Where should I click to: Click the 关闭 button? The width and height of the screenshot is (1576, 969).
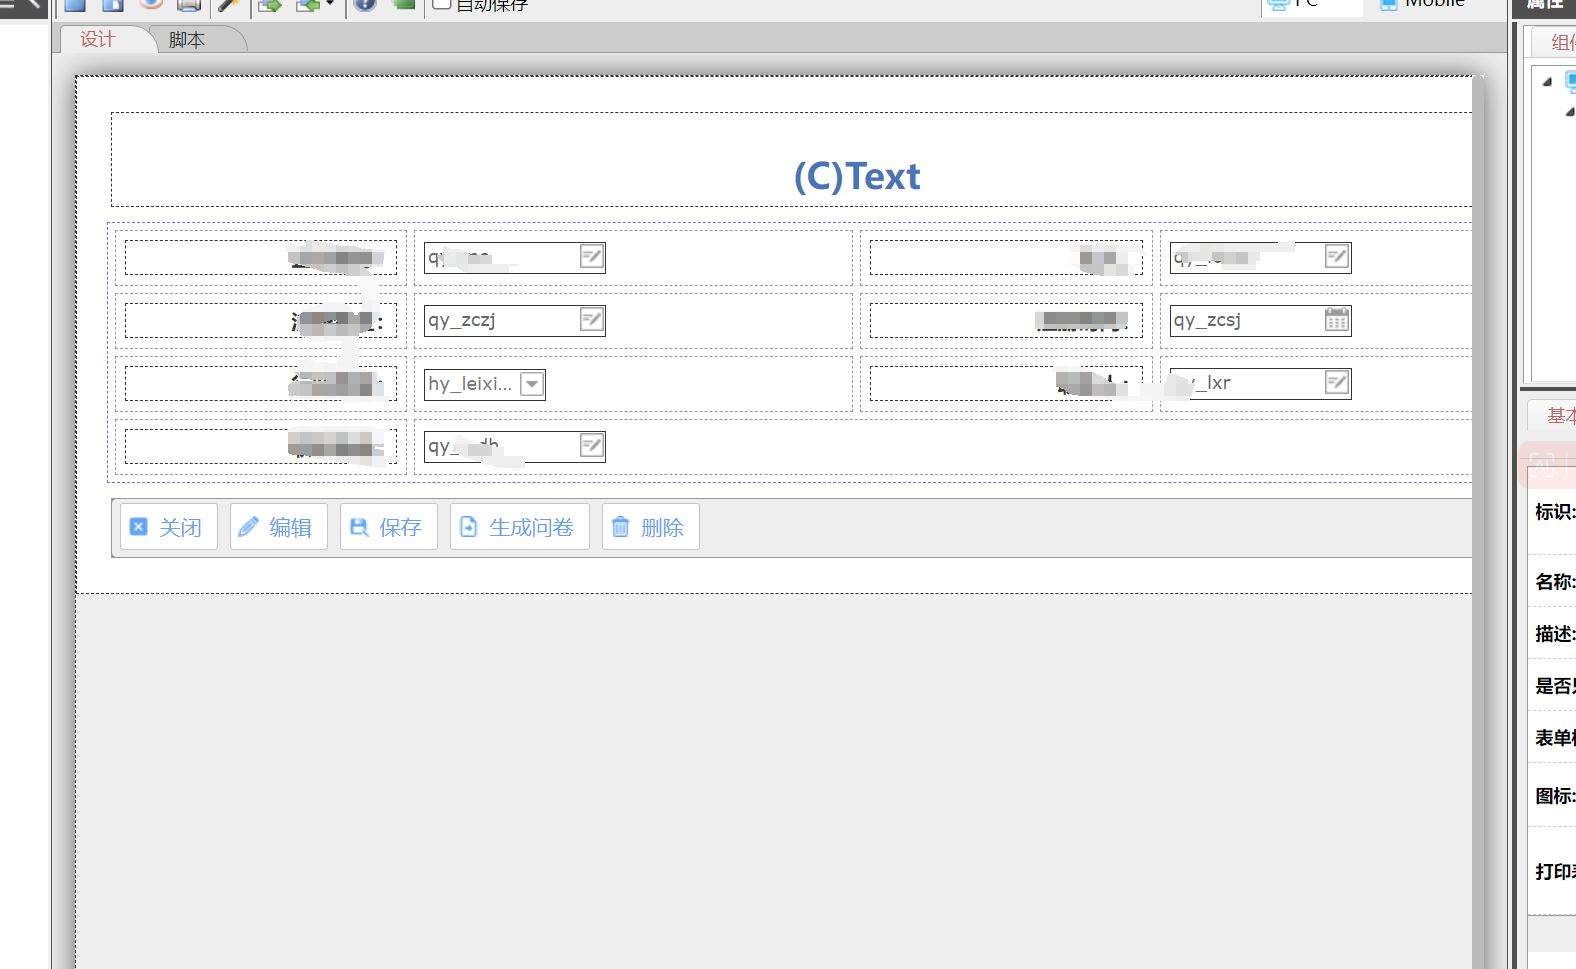(x=169, y=527)
